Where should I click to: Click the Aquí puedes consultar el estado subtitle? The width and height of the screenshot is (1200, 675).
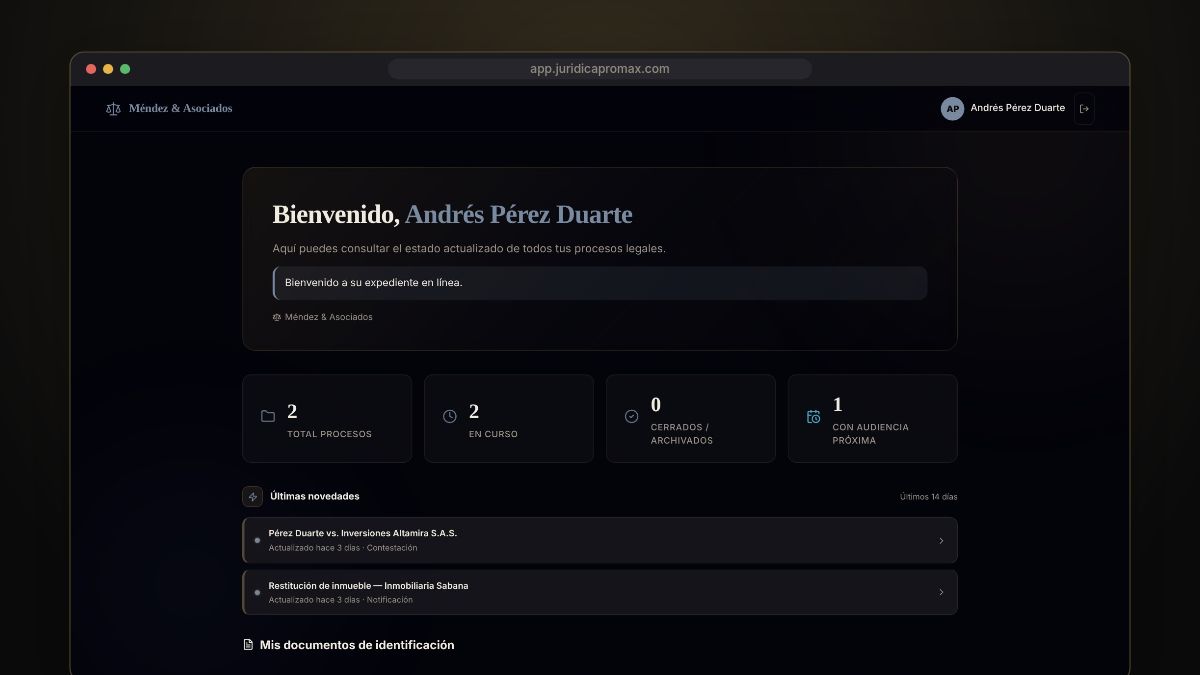(469, 248)
